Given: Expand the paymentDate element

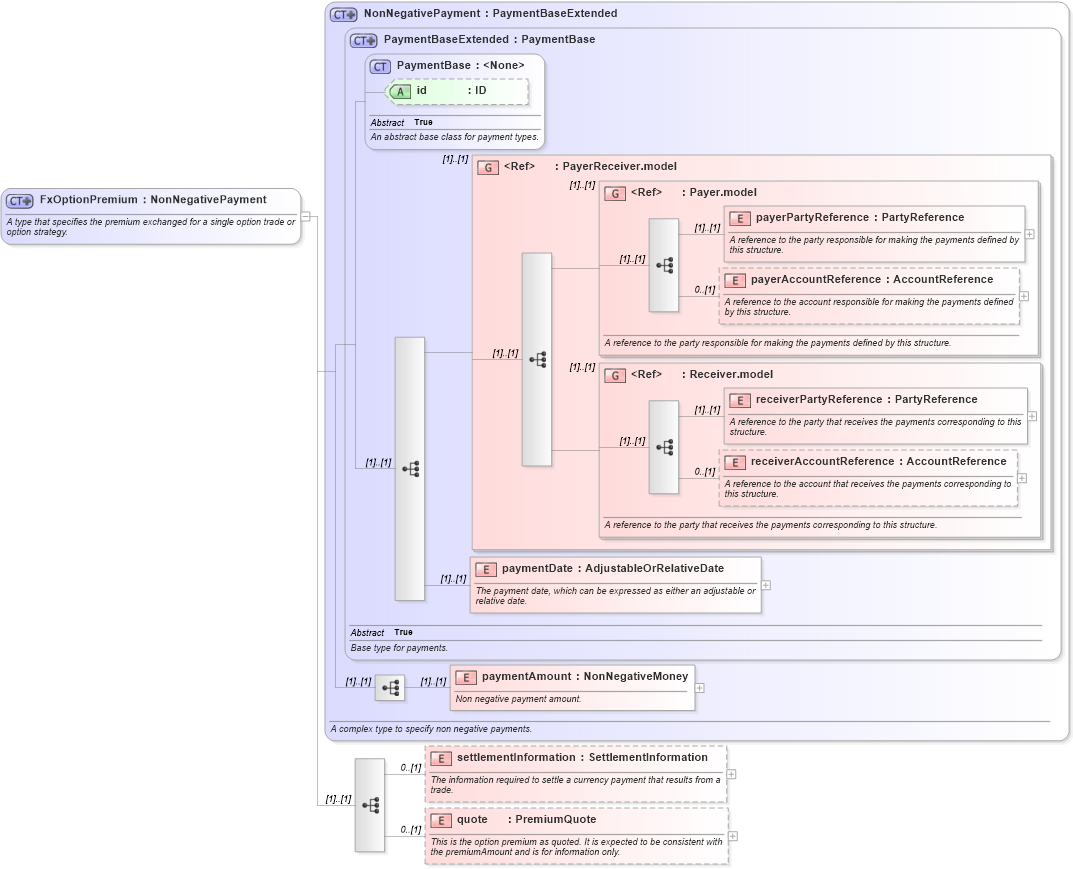Looking at the screenshot, I should point(764,586).
